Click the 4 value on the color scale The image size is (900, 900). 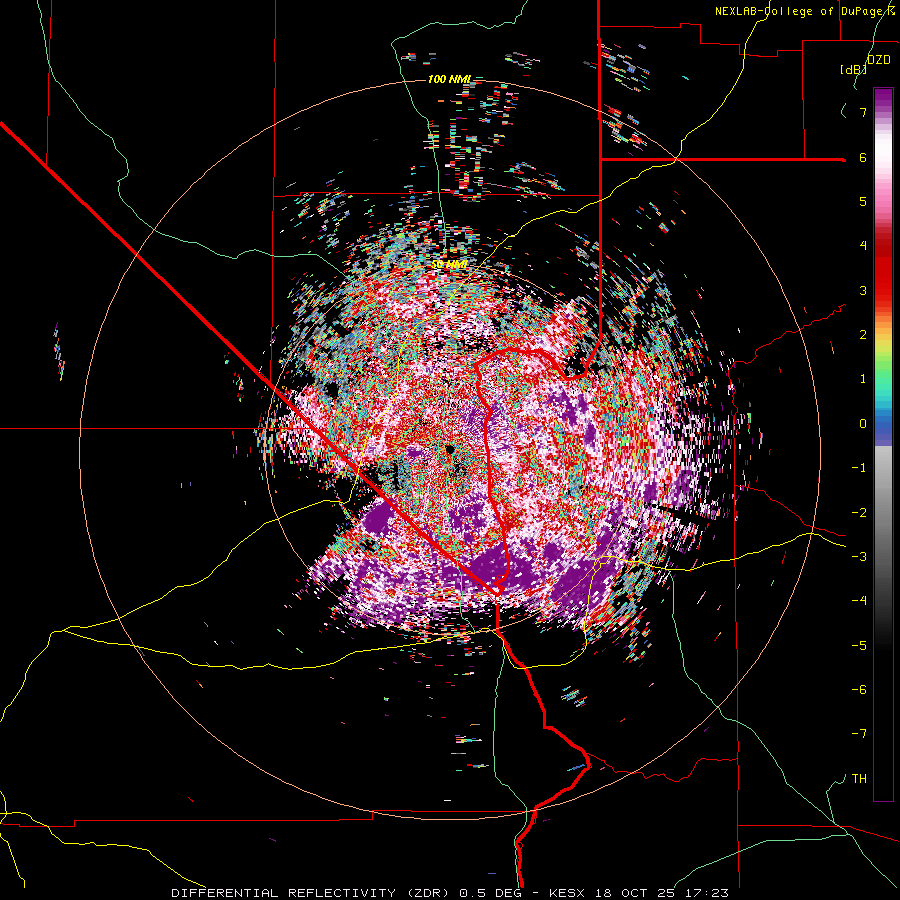point(863,246)
